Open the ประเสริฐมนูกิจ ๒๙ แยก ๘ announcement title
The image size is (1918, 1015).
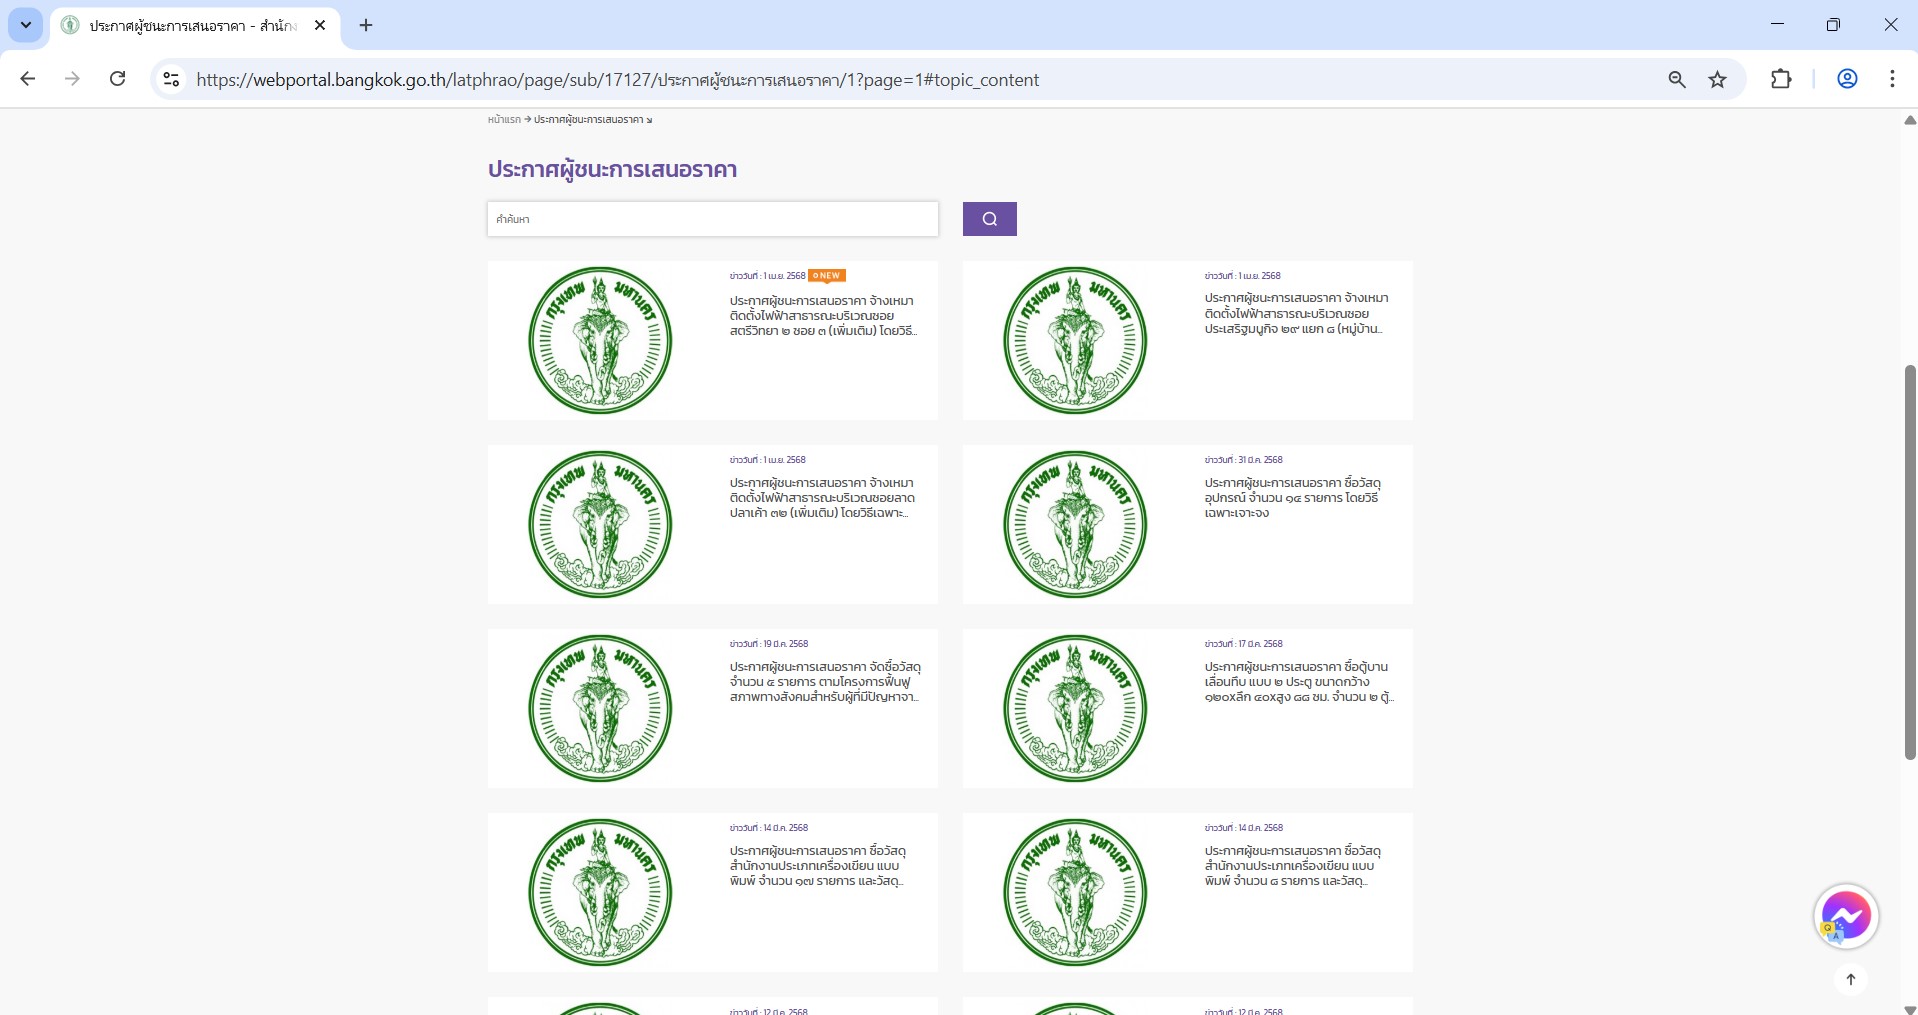point(1297,313)
